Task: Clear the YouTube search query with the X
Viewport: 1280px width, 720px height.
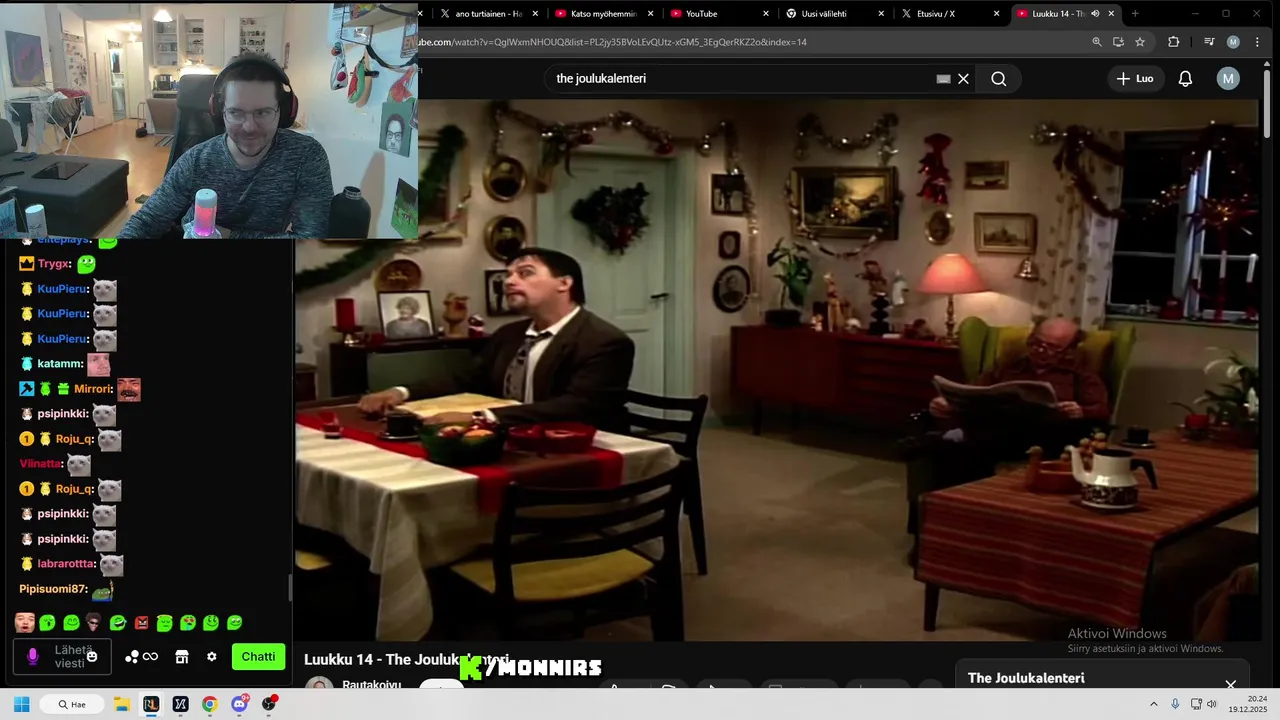Action: pyautogui.click(x=963, y=79)
